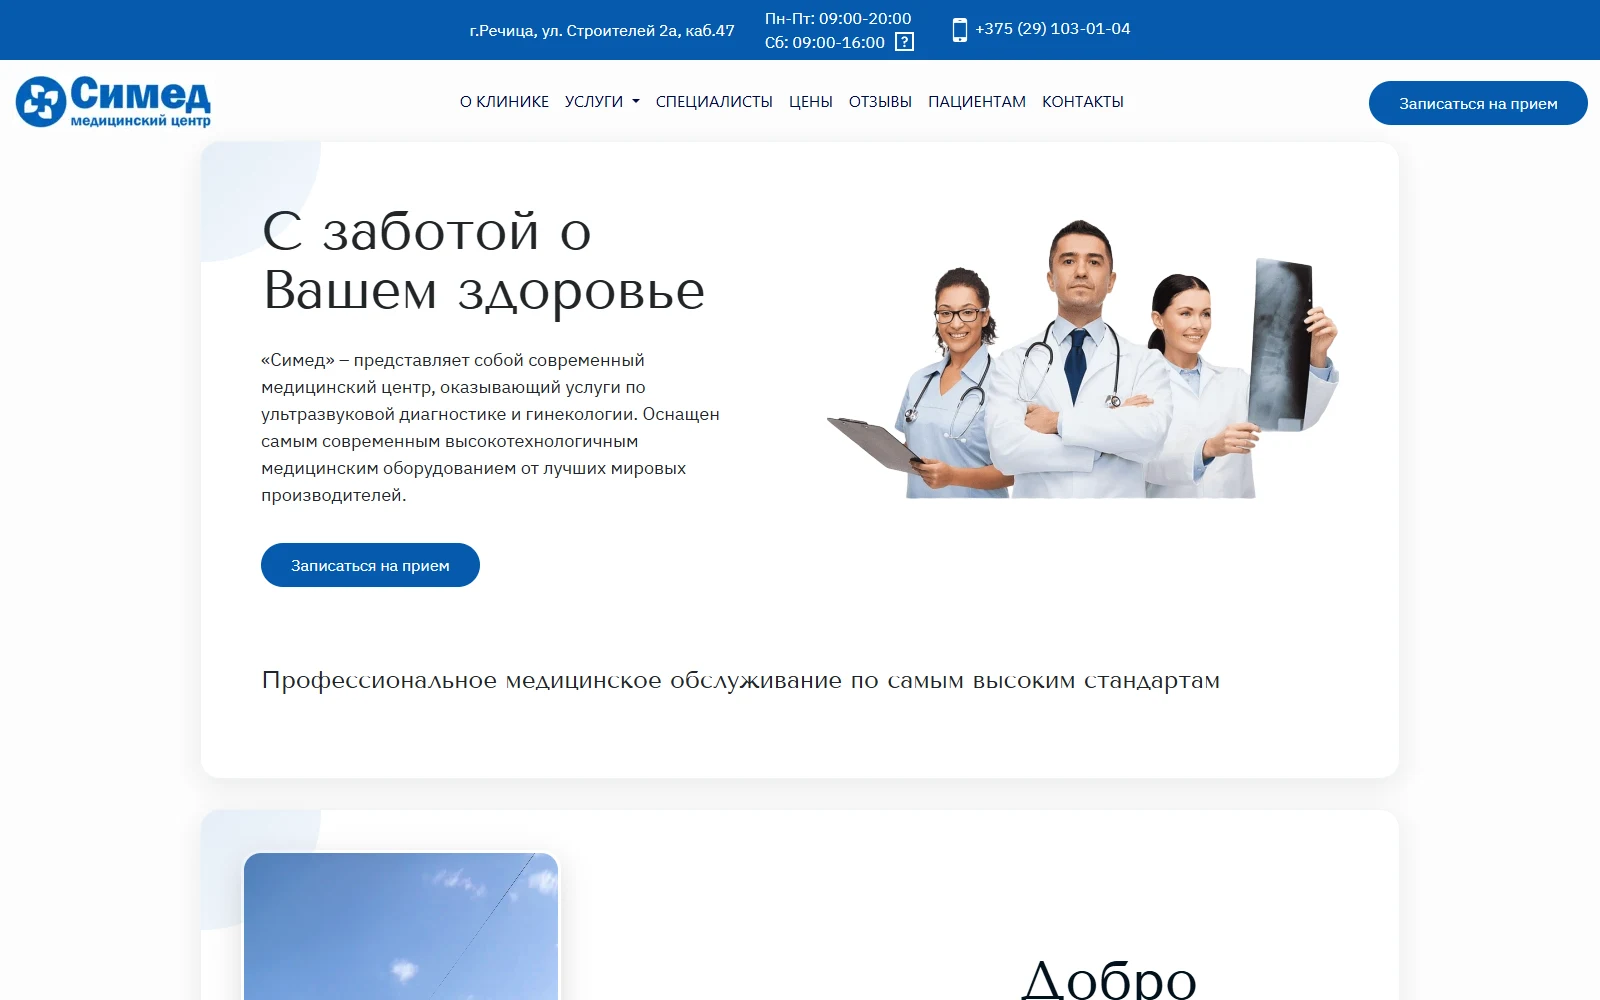This screenshot has height=1000, width=1600.
Task: Go to the СПЕЦИАЛИСТЫ page
Action: tap(714, 102)
